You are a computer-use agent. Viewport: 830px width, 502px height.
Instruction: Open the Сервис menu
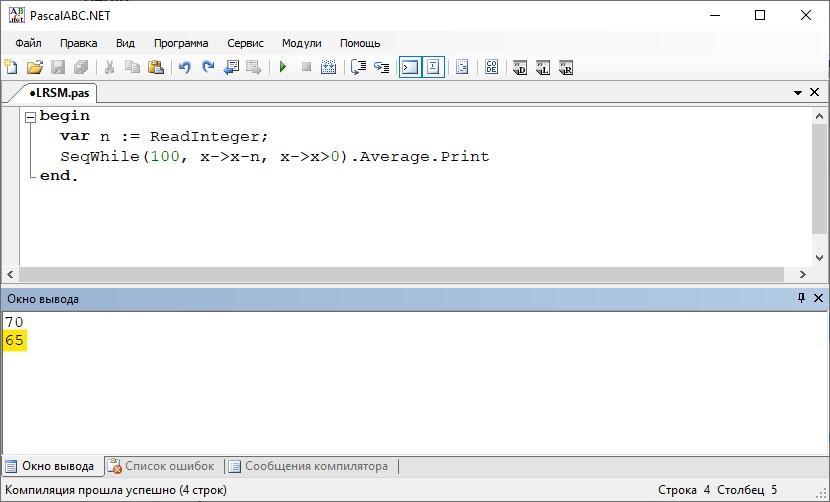[245, 43]
